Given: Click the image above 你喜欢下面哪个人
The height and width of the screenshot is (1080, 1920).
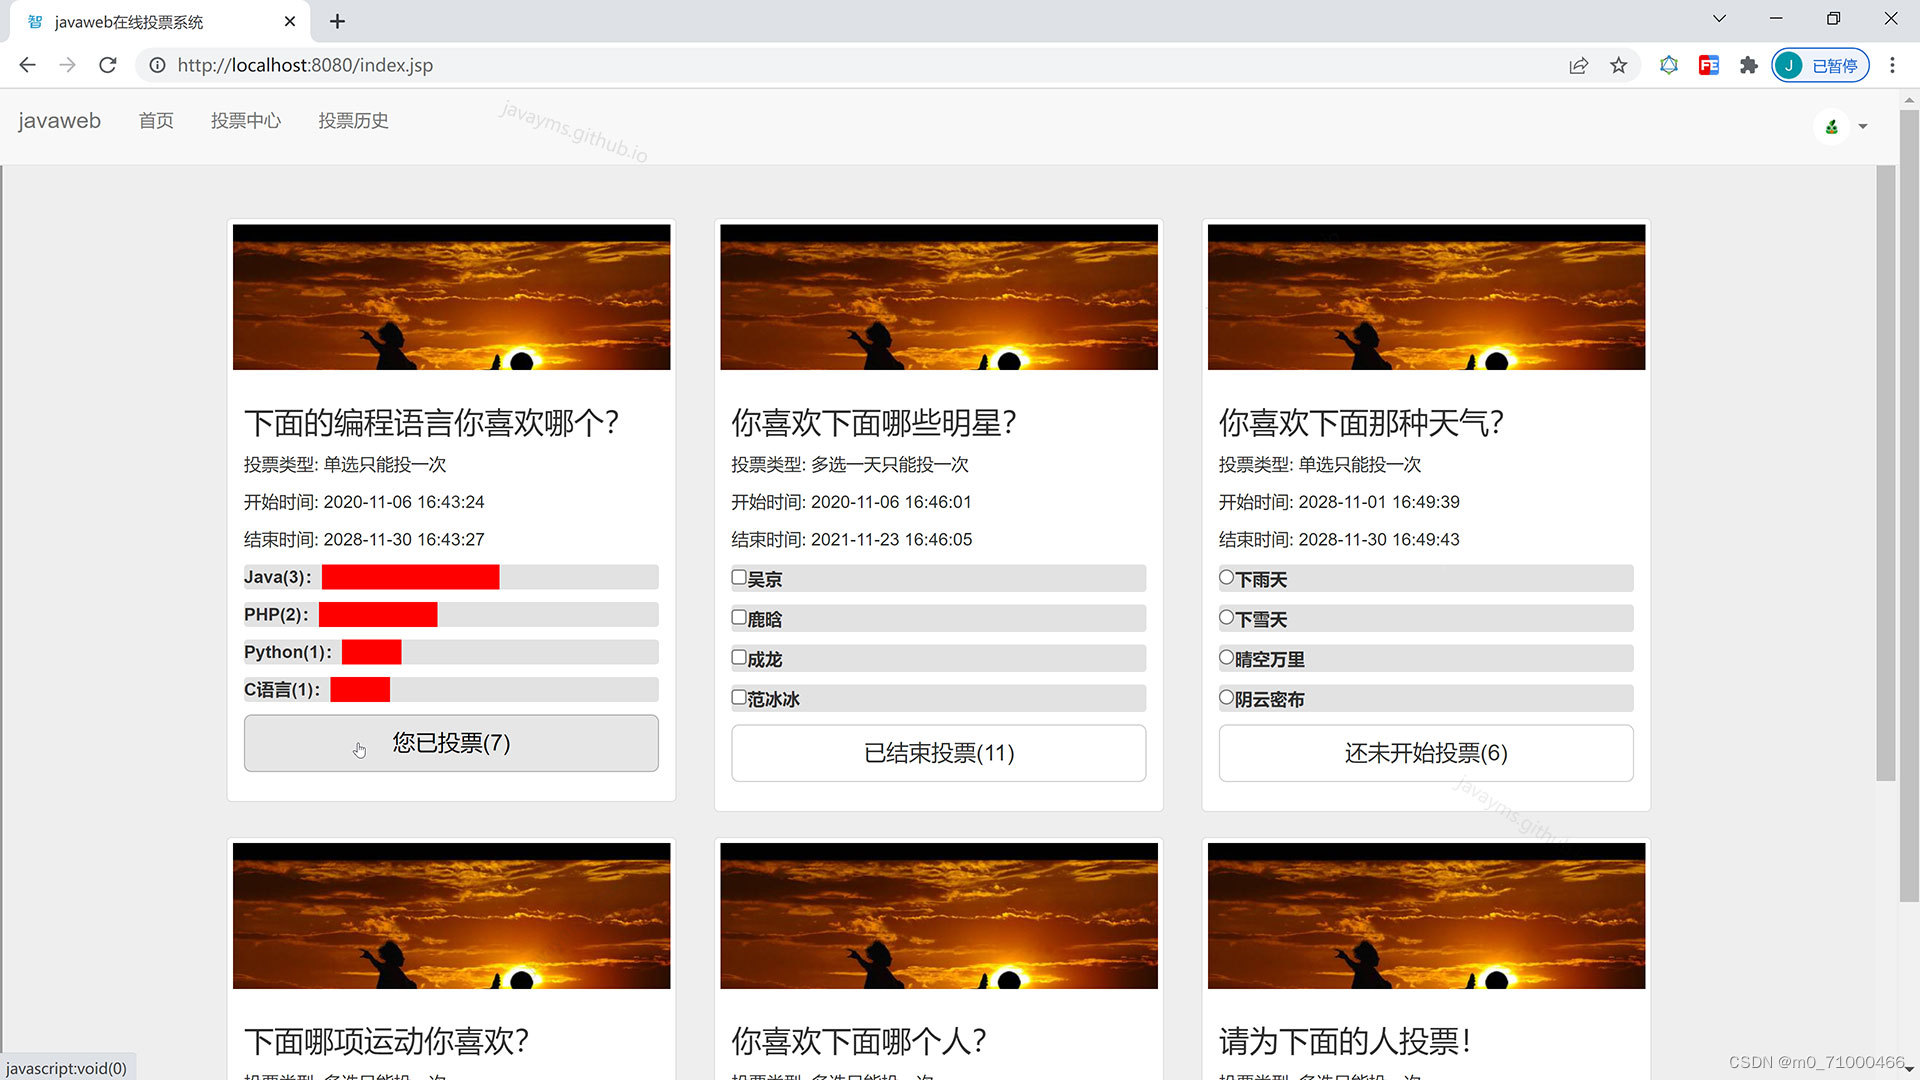Looking at the screenshot, I should click(x=939, y=916).
